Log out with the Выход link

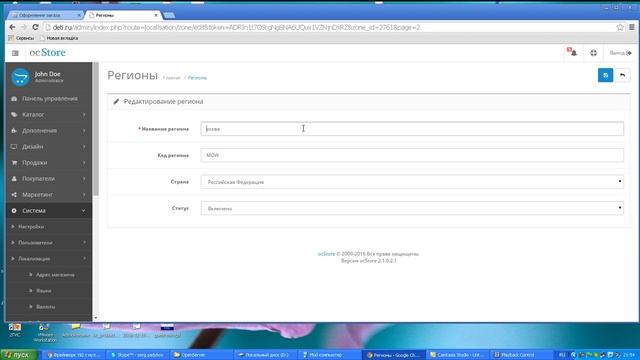pyautogui.click(x=620, y=53)
